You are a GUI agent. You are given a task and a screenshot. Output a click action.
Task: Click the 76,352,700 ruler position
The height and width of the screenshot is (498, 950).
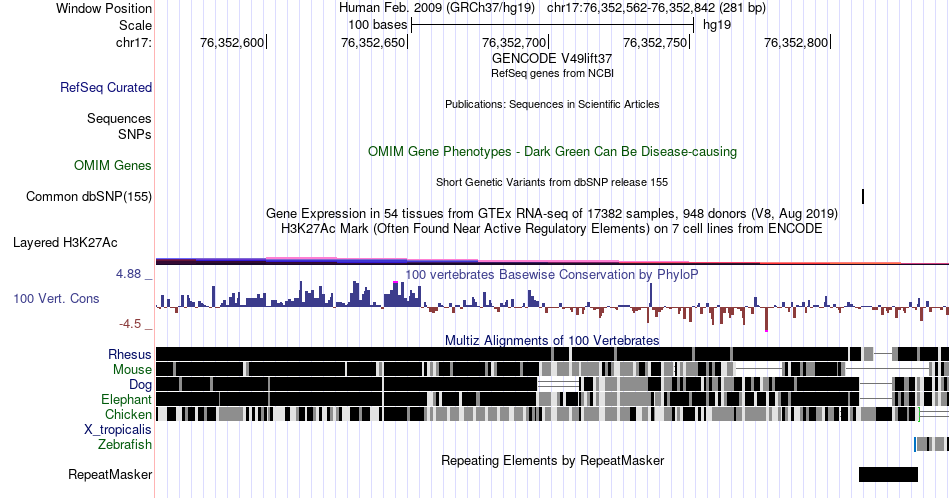514,42
